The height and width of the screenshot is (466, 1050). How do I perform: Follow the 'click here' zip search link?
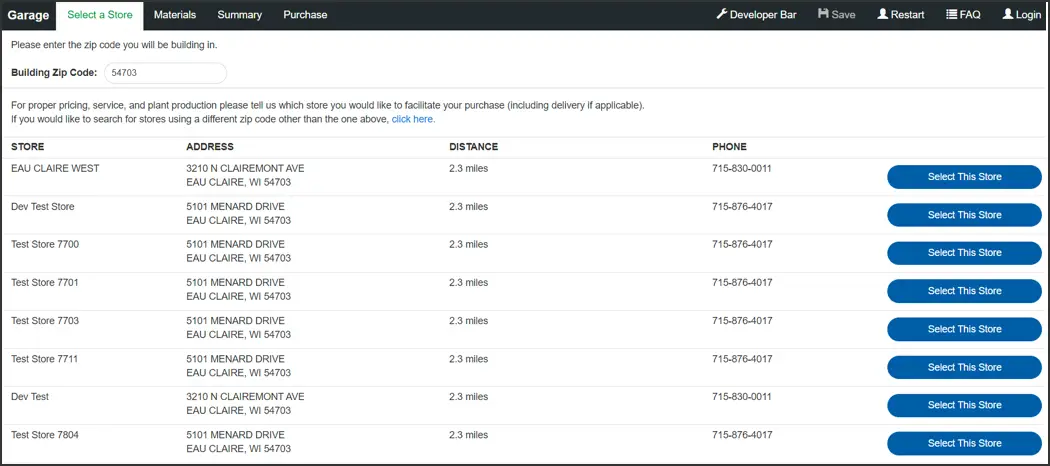point(413,119)
